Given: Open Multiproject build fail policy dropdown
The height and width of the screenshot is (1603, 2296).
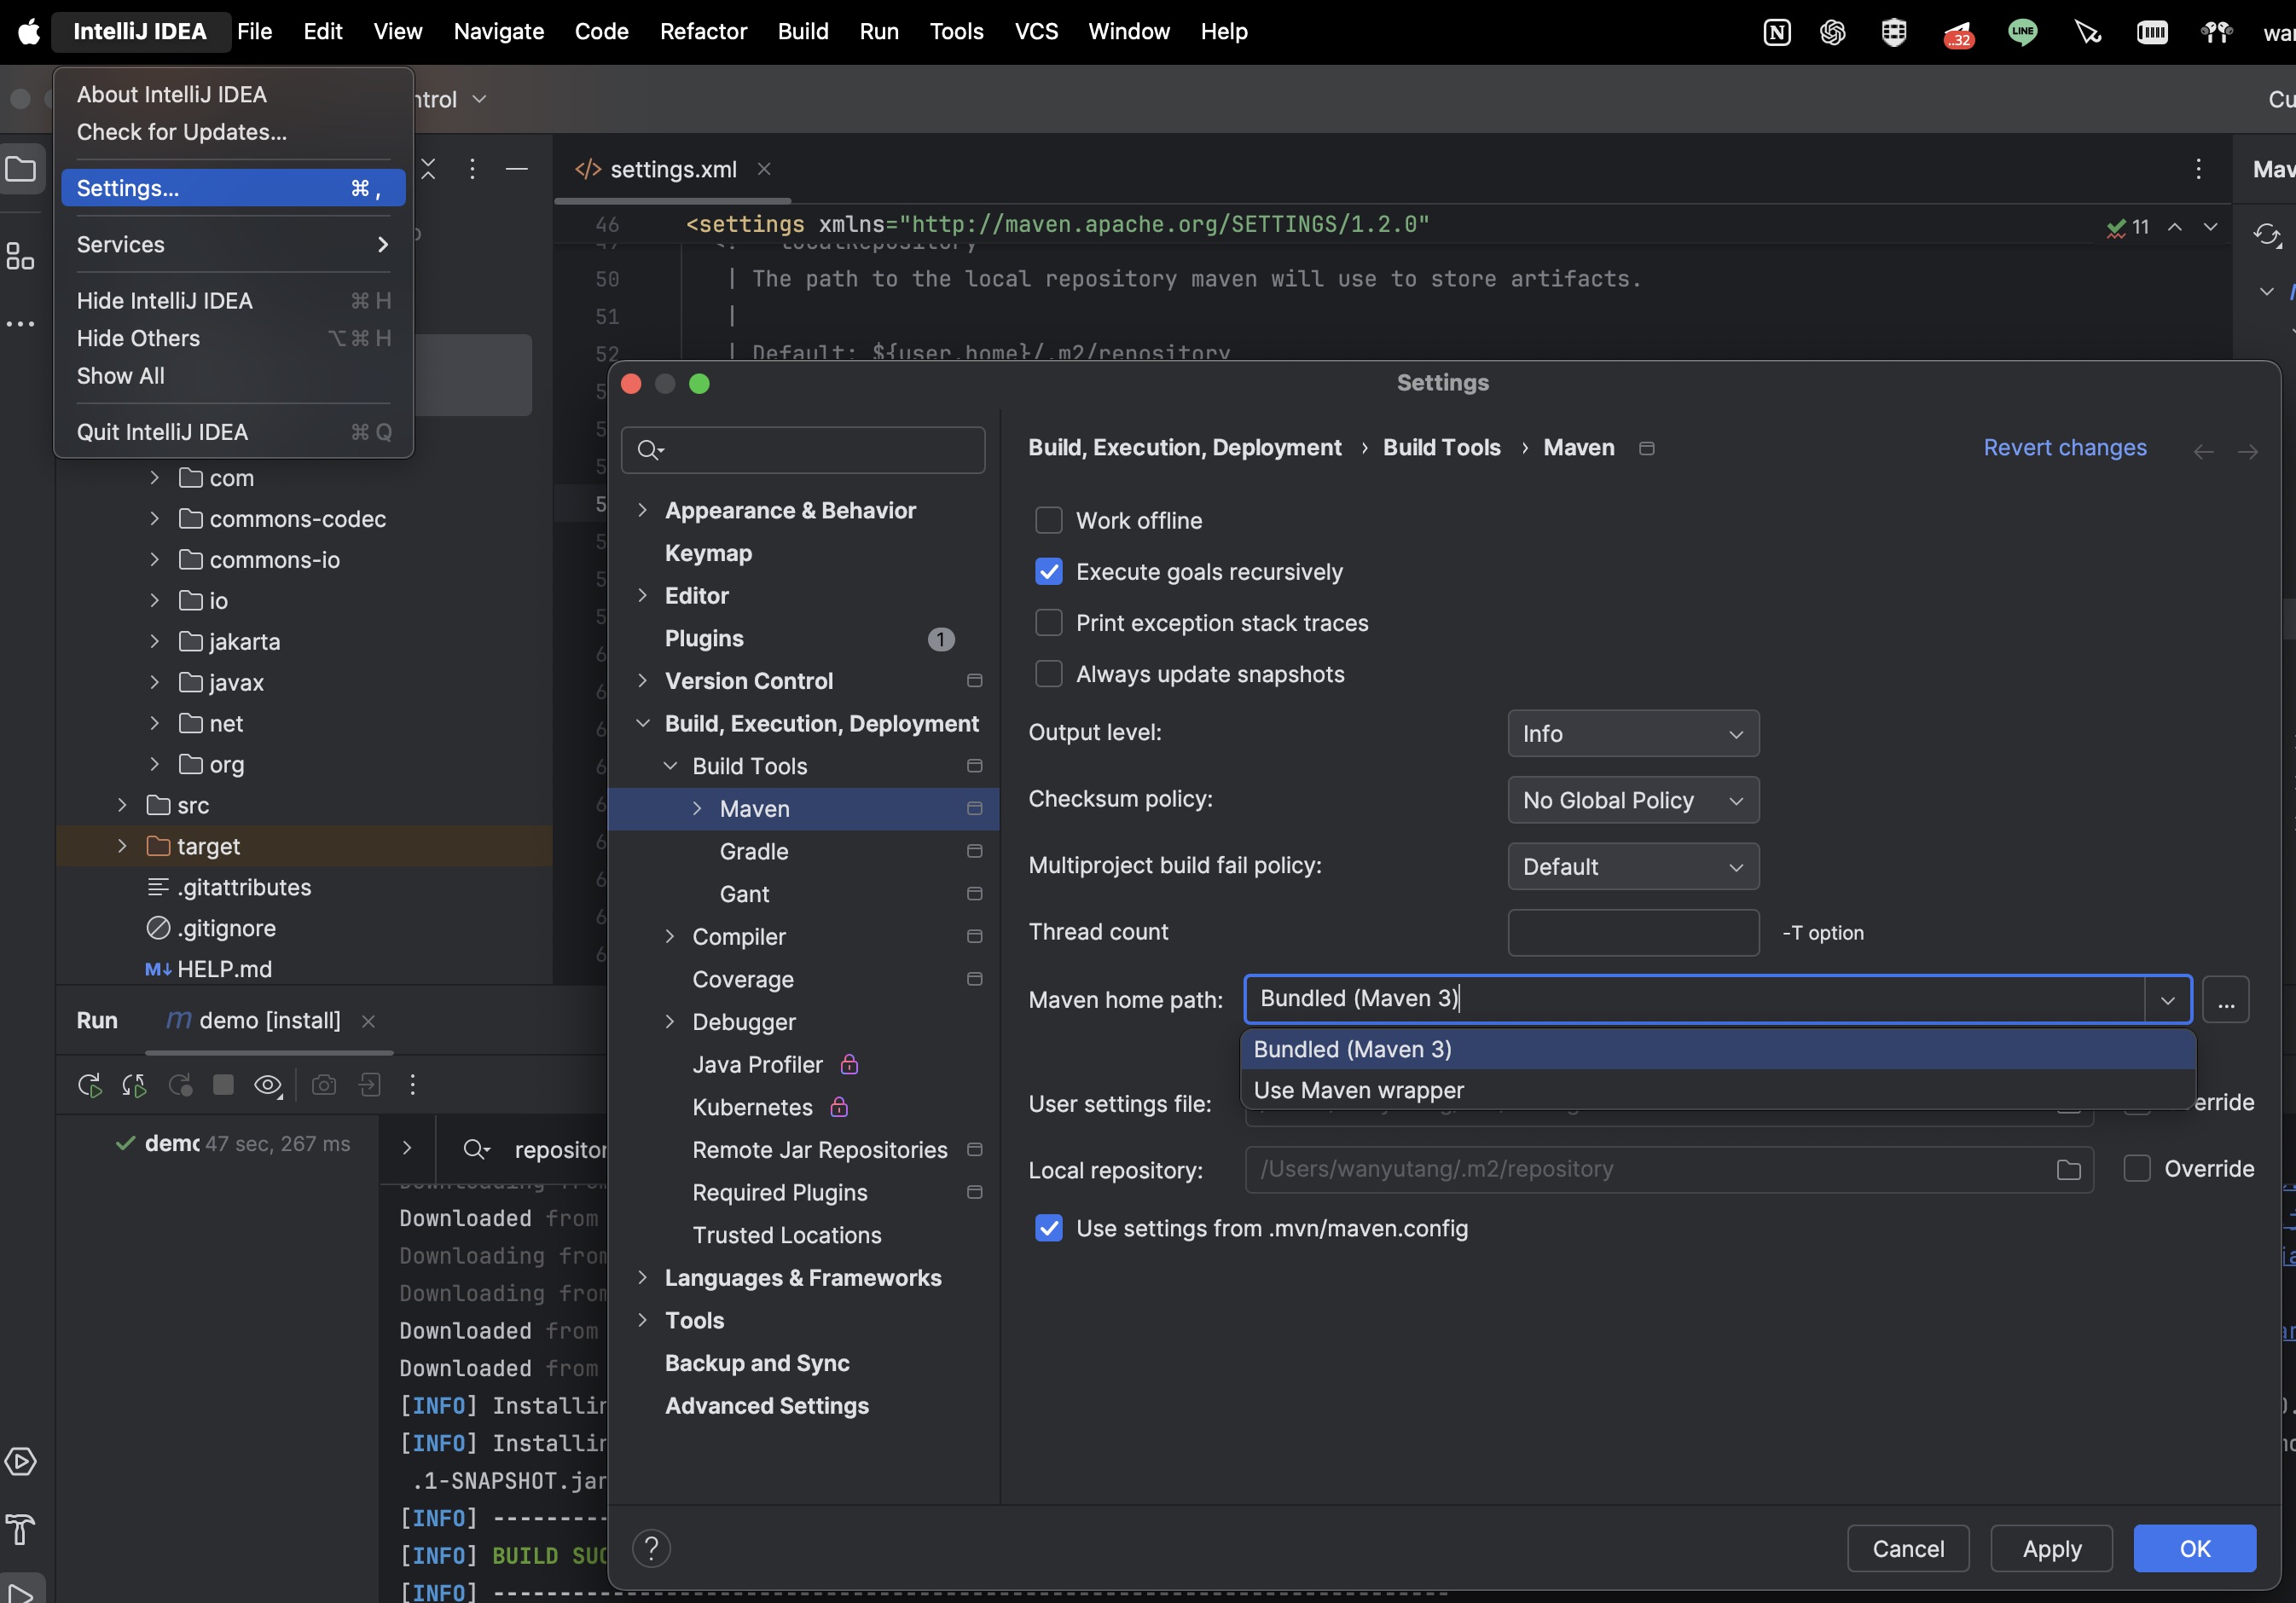Looking at the screenshot, I should point(1633,867).
